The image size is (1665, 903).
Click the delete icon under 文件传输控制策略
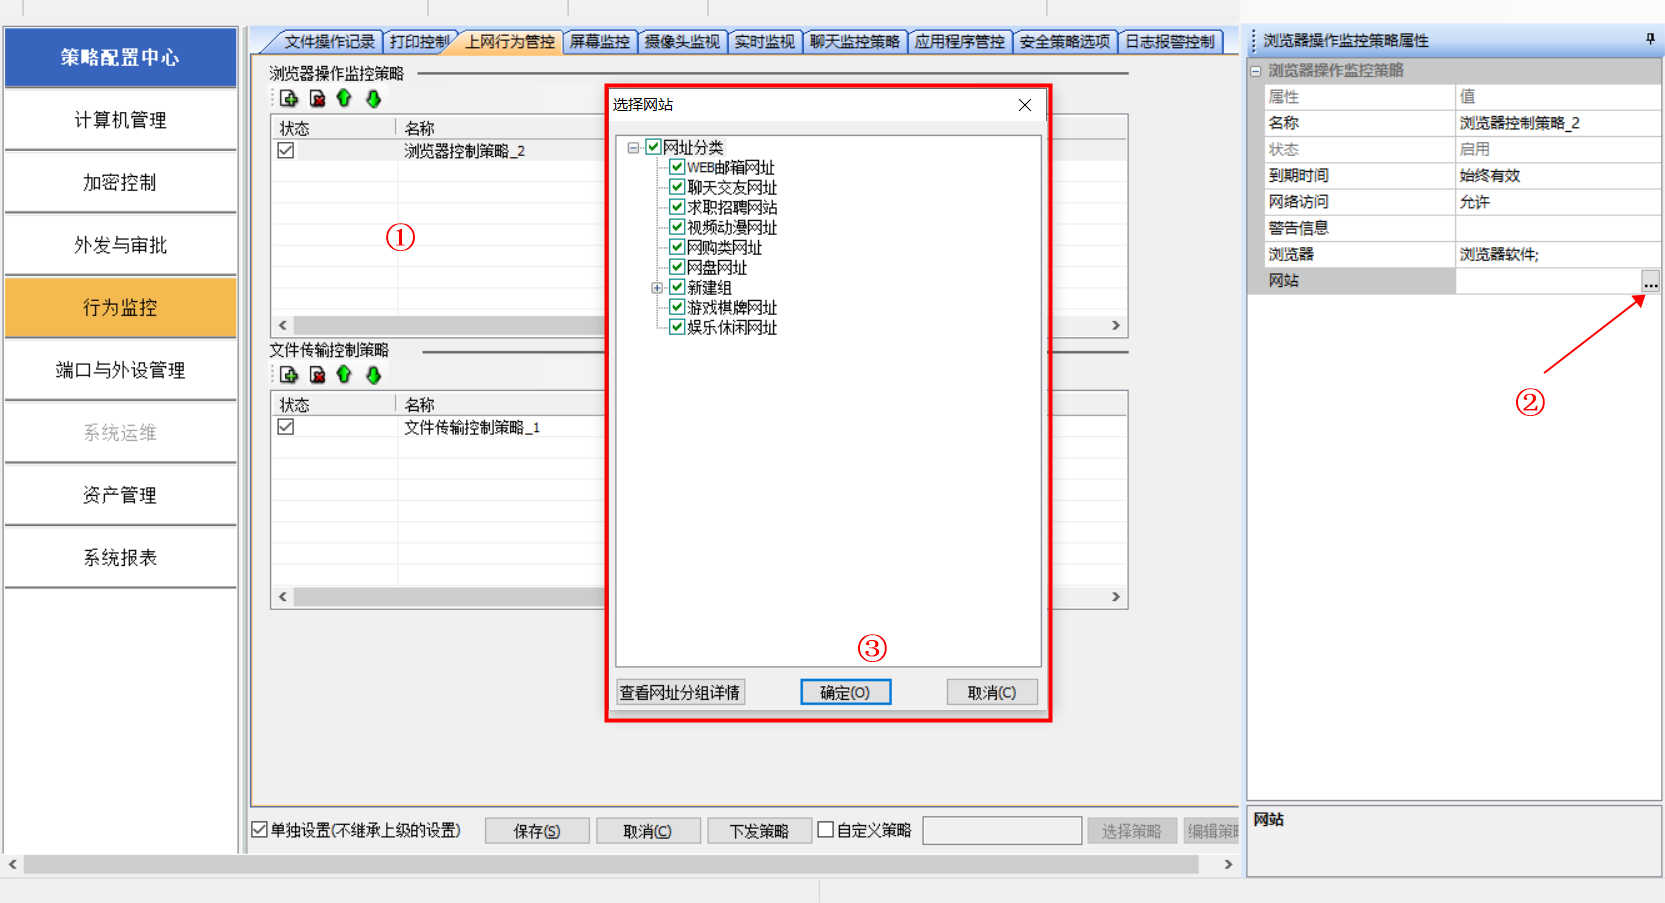[x=317, y=375]
